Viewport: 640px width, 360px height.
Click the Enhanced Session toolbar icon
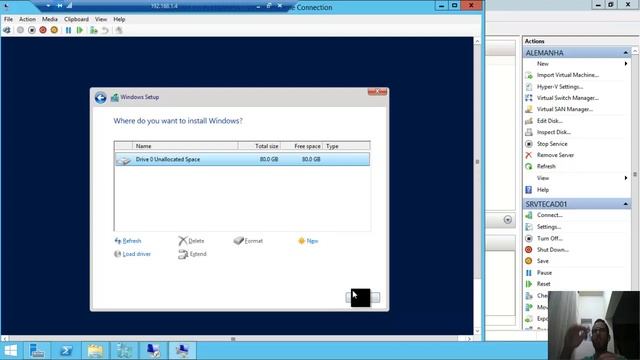coord(119,30)
